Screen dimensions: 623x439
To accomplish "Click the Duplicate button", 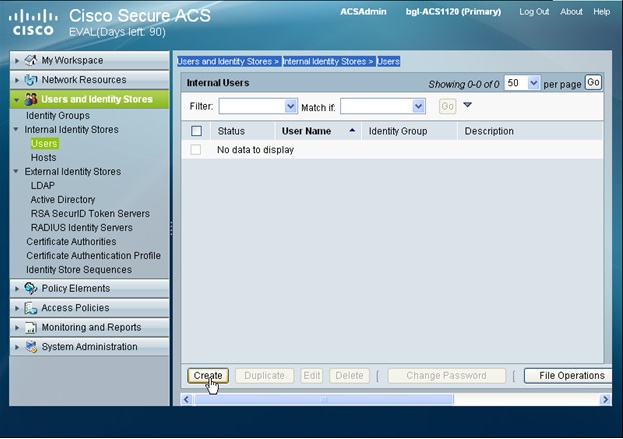I will click(x=264, y=375).
